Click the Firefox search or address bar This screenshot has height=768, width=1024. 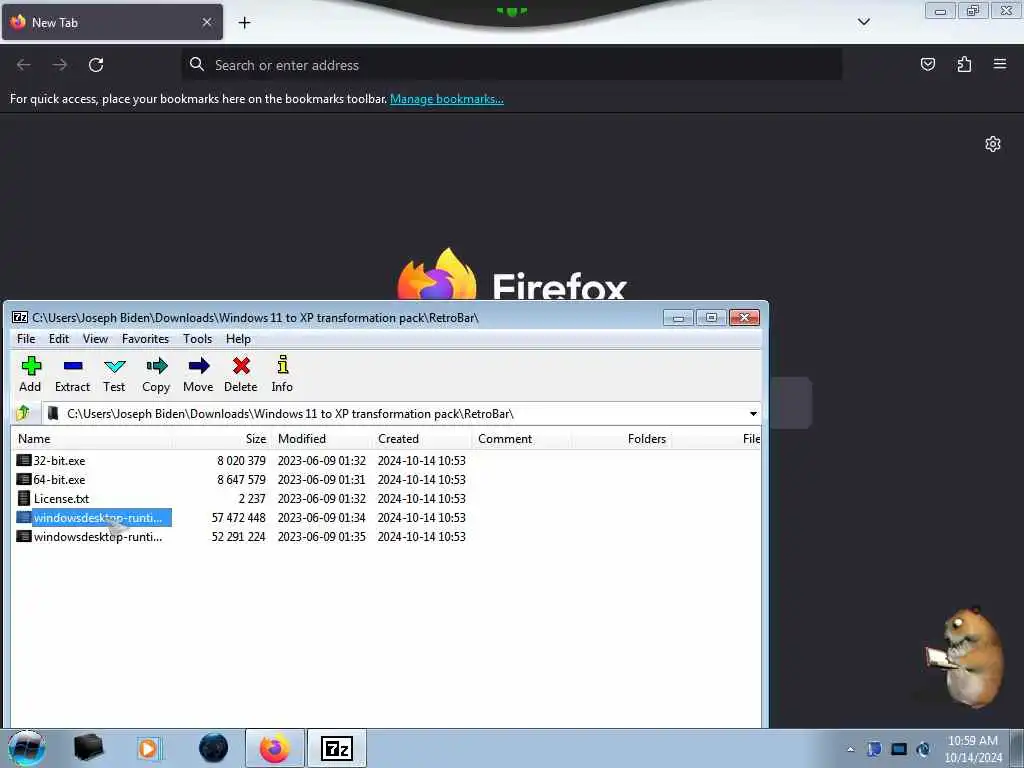pyautogui.click(x=512, y=65)
